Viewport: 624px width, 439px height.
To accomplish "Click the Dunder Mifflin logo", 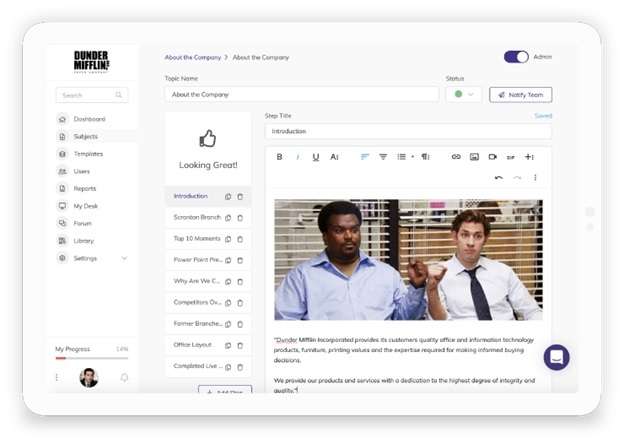I will pyautogui.click(x=92, y=62).
